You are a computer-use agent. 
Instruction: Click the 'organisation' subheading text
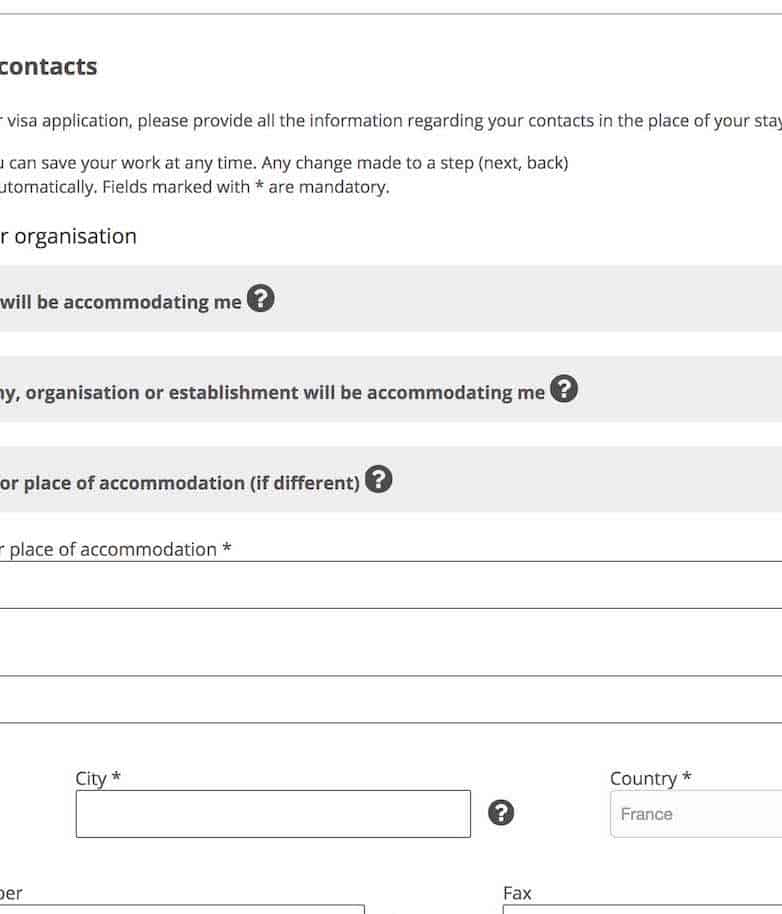coord(75,236)
